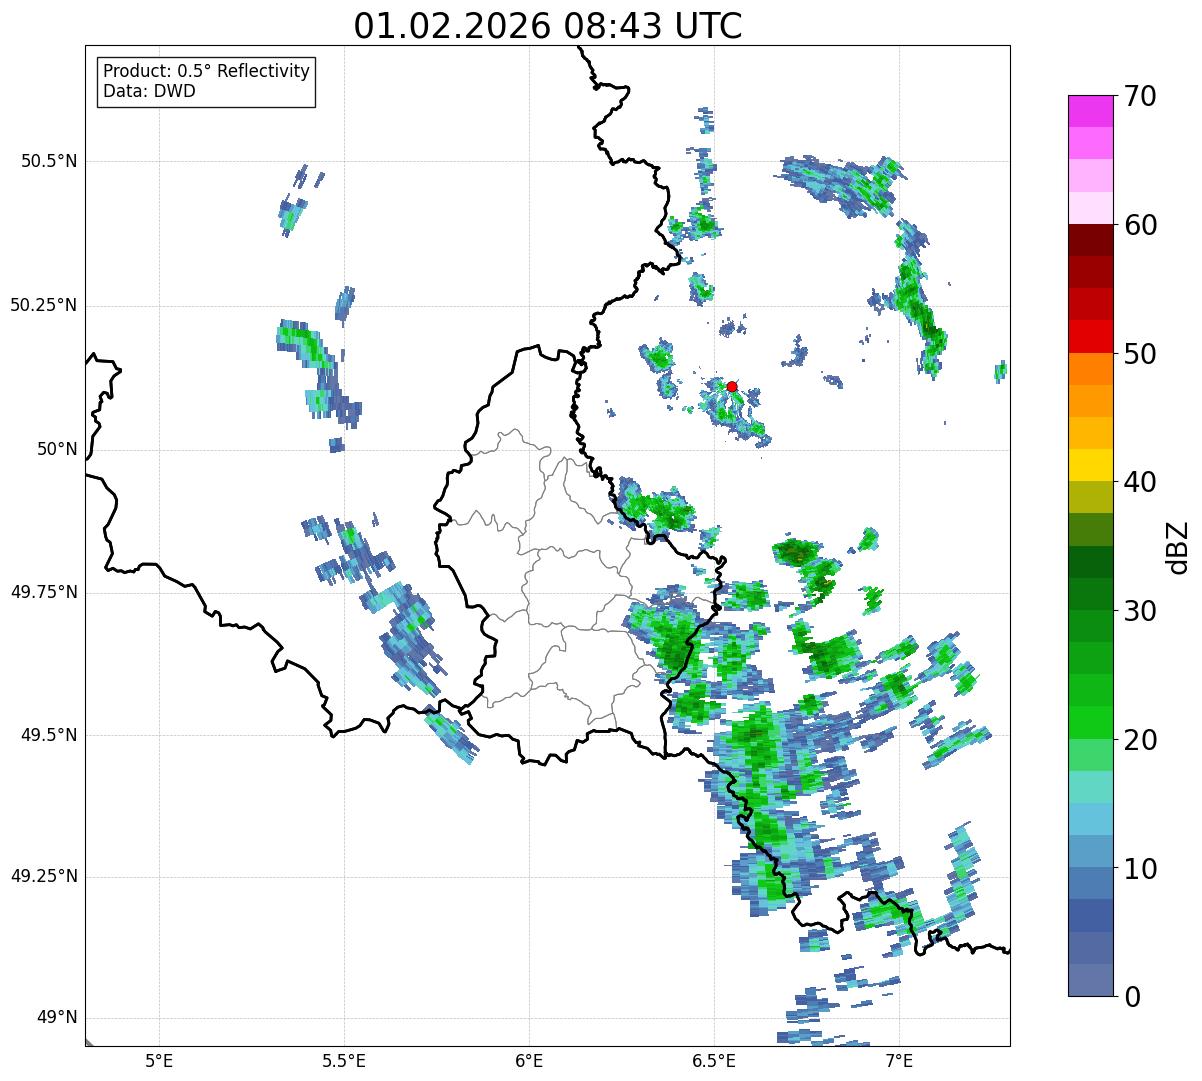The width and height of the screenshot is (1202, 1081).
Task: Click the longitude label 5°E
Action: tap(159, 1061)
